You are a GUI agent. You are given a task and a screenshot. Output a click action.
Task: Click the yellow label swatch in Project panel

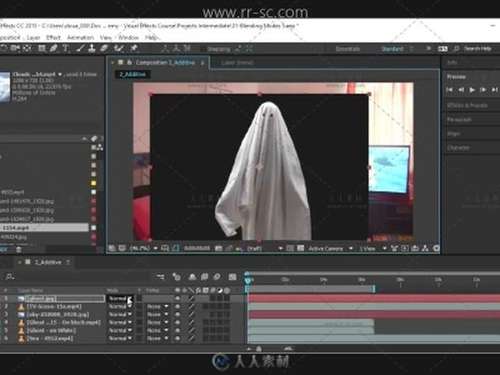coord(93,183)
